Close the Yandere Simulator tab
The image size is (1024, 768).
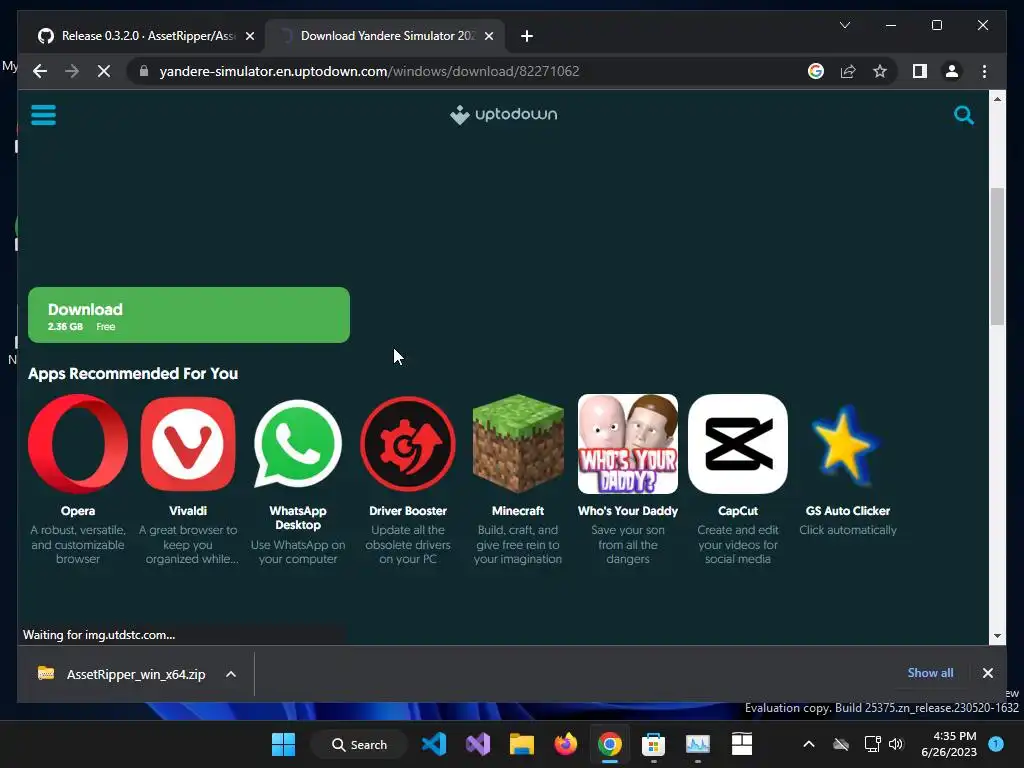488,36
